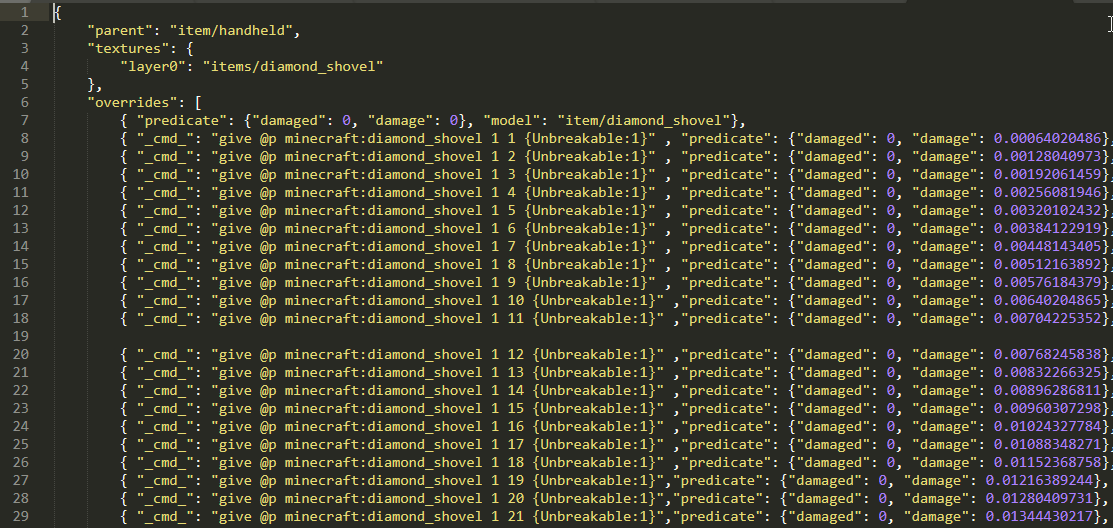Click the damage value 0.00064020486

(1048, 138)
